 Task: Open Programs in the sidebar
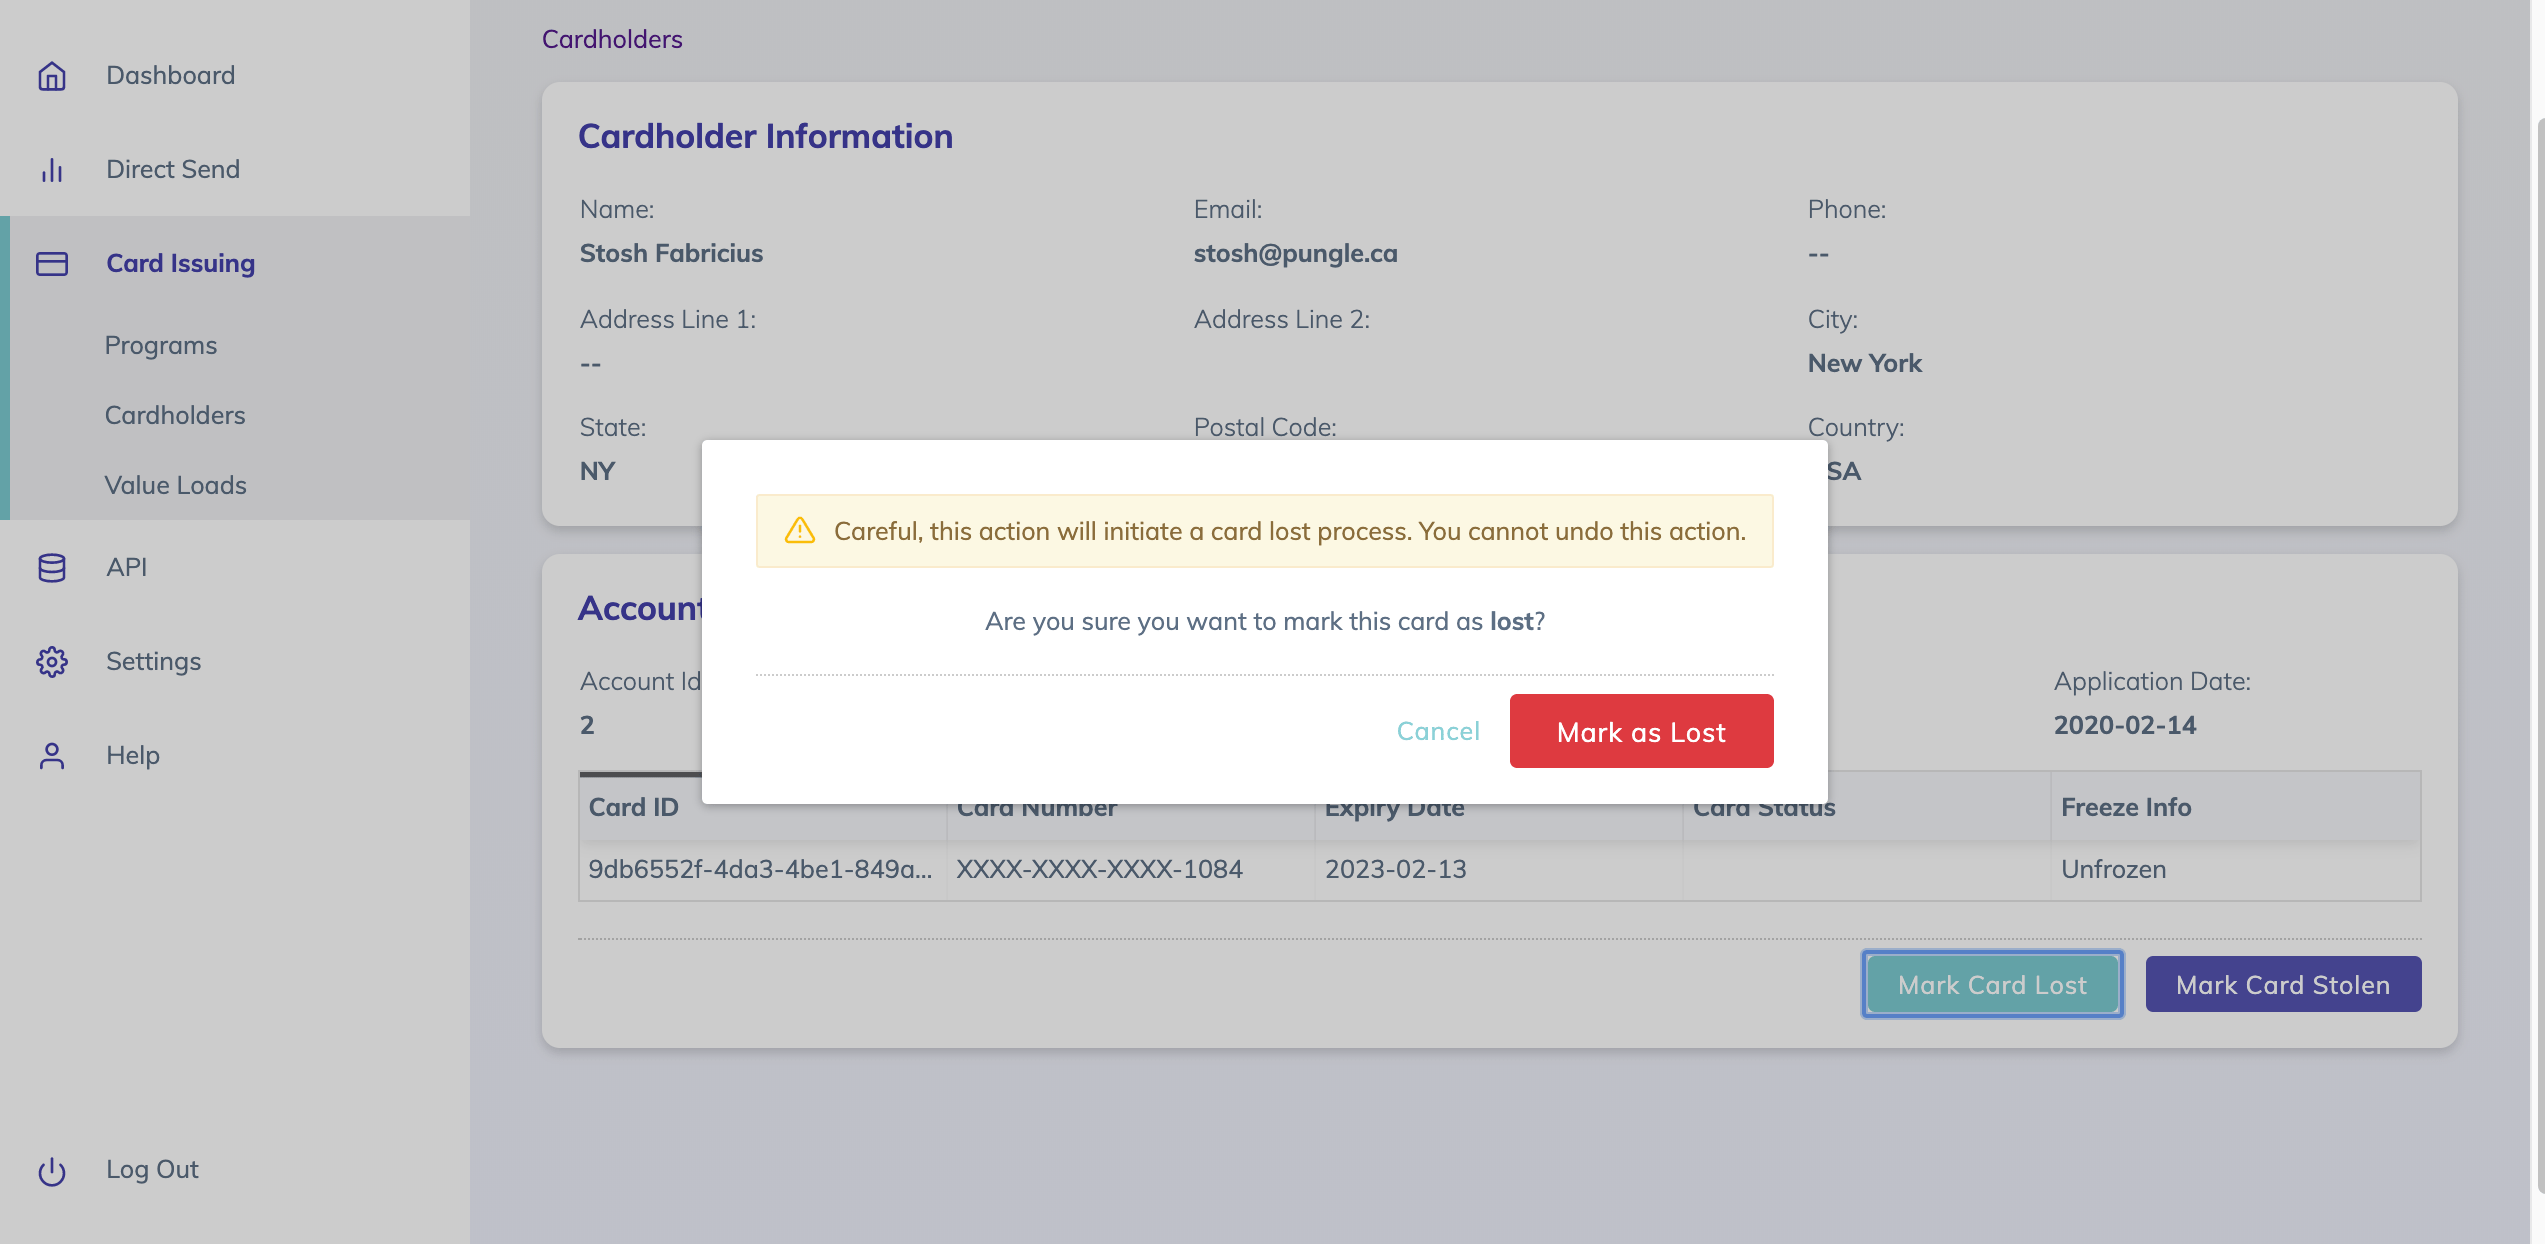pyautogui.click(x=160, y=345)
